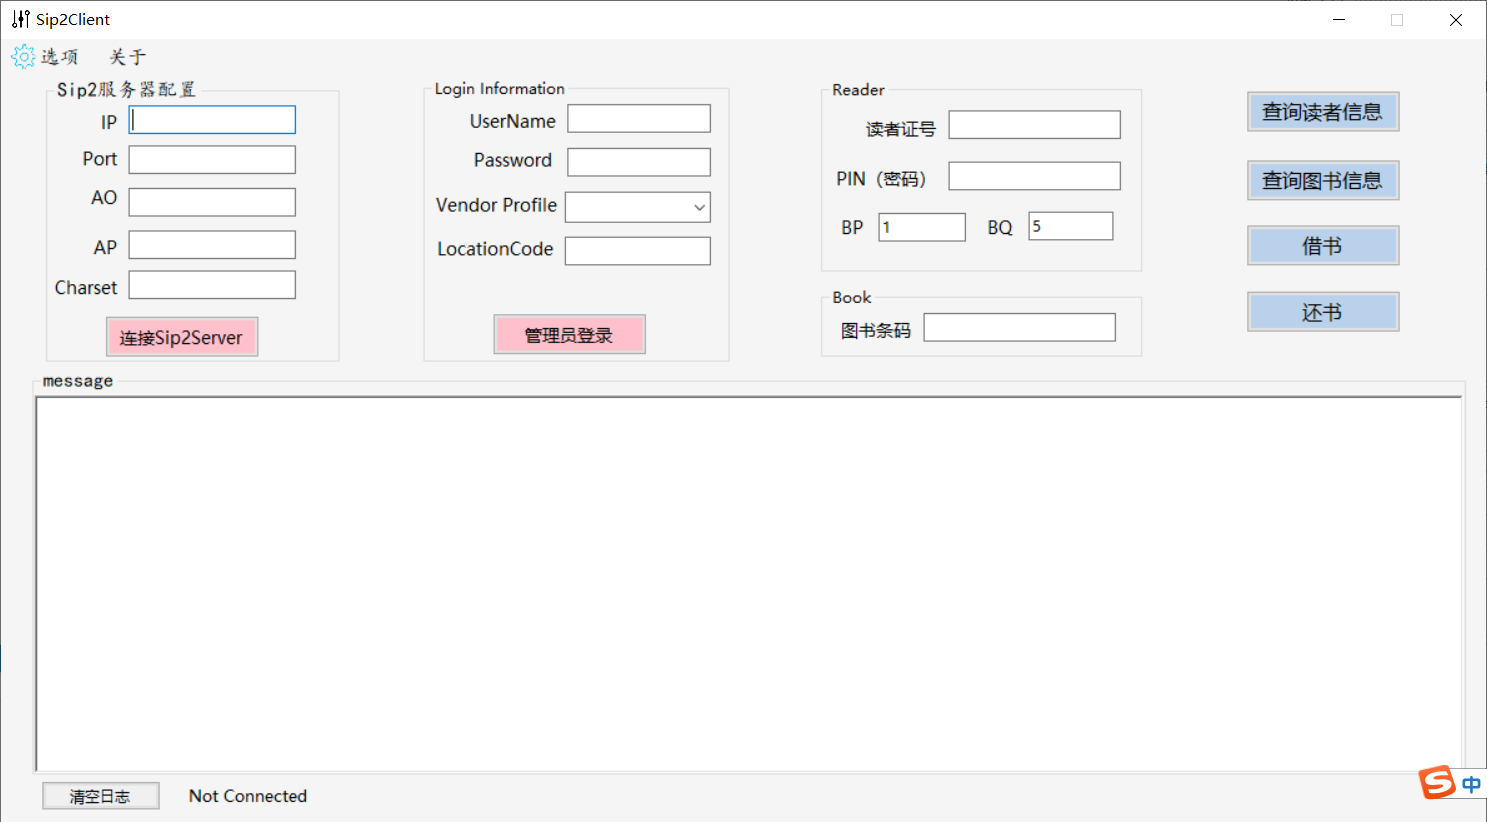Open the 关于 menu
Viewport: 1487px width, 822px height.
point(127,57)
